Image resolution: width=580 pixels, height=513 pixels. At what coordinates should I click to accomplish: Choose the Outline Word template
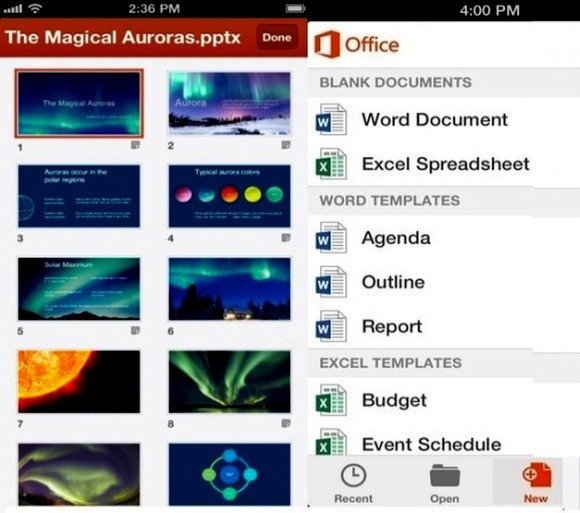pos(444,282)
